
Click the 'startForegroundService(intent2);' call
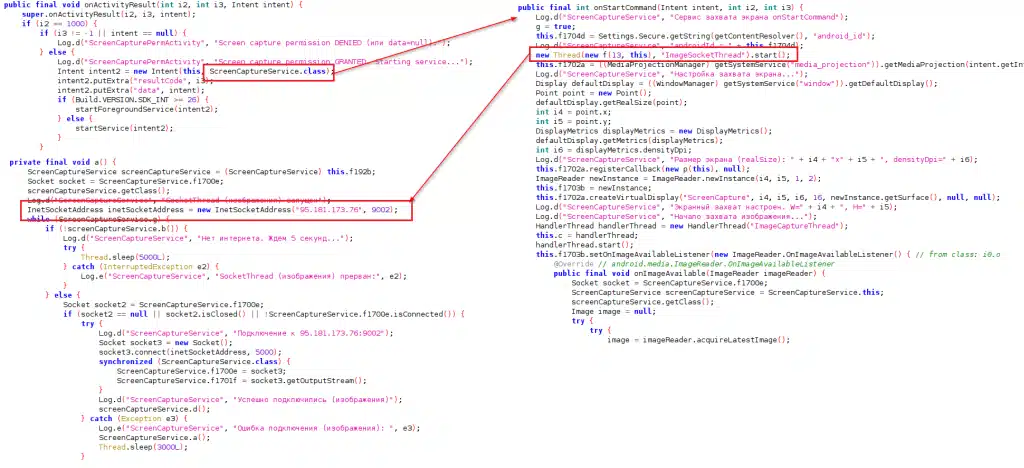(x=147, y=109)
